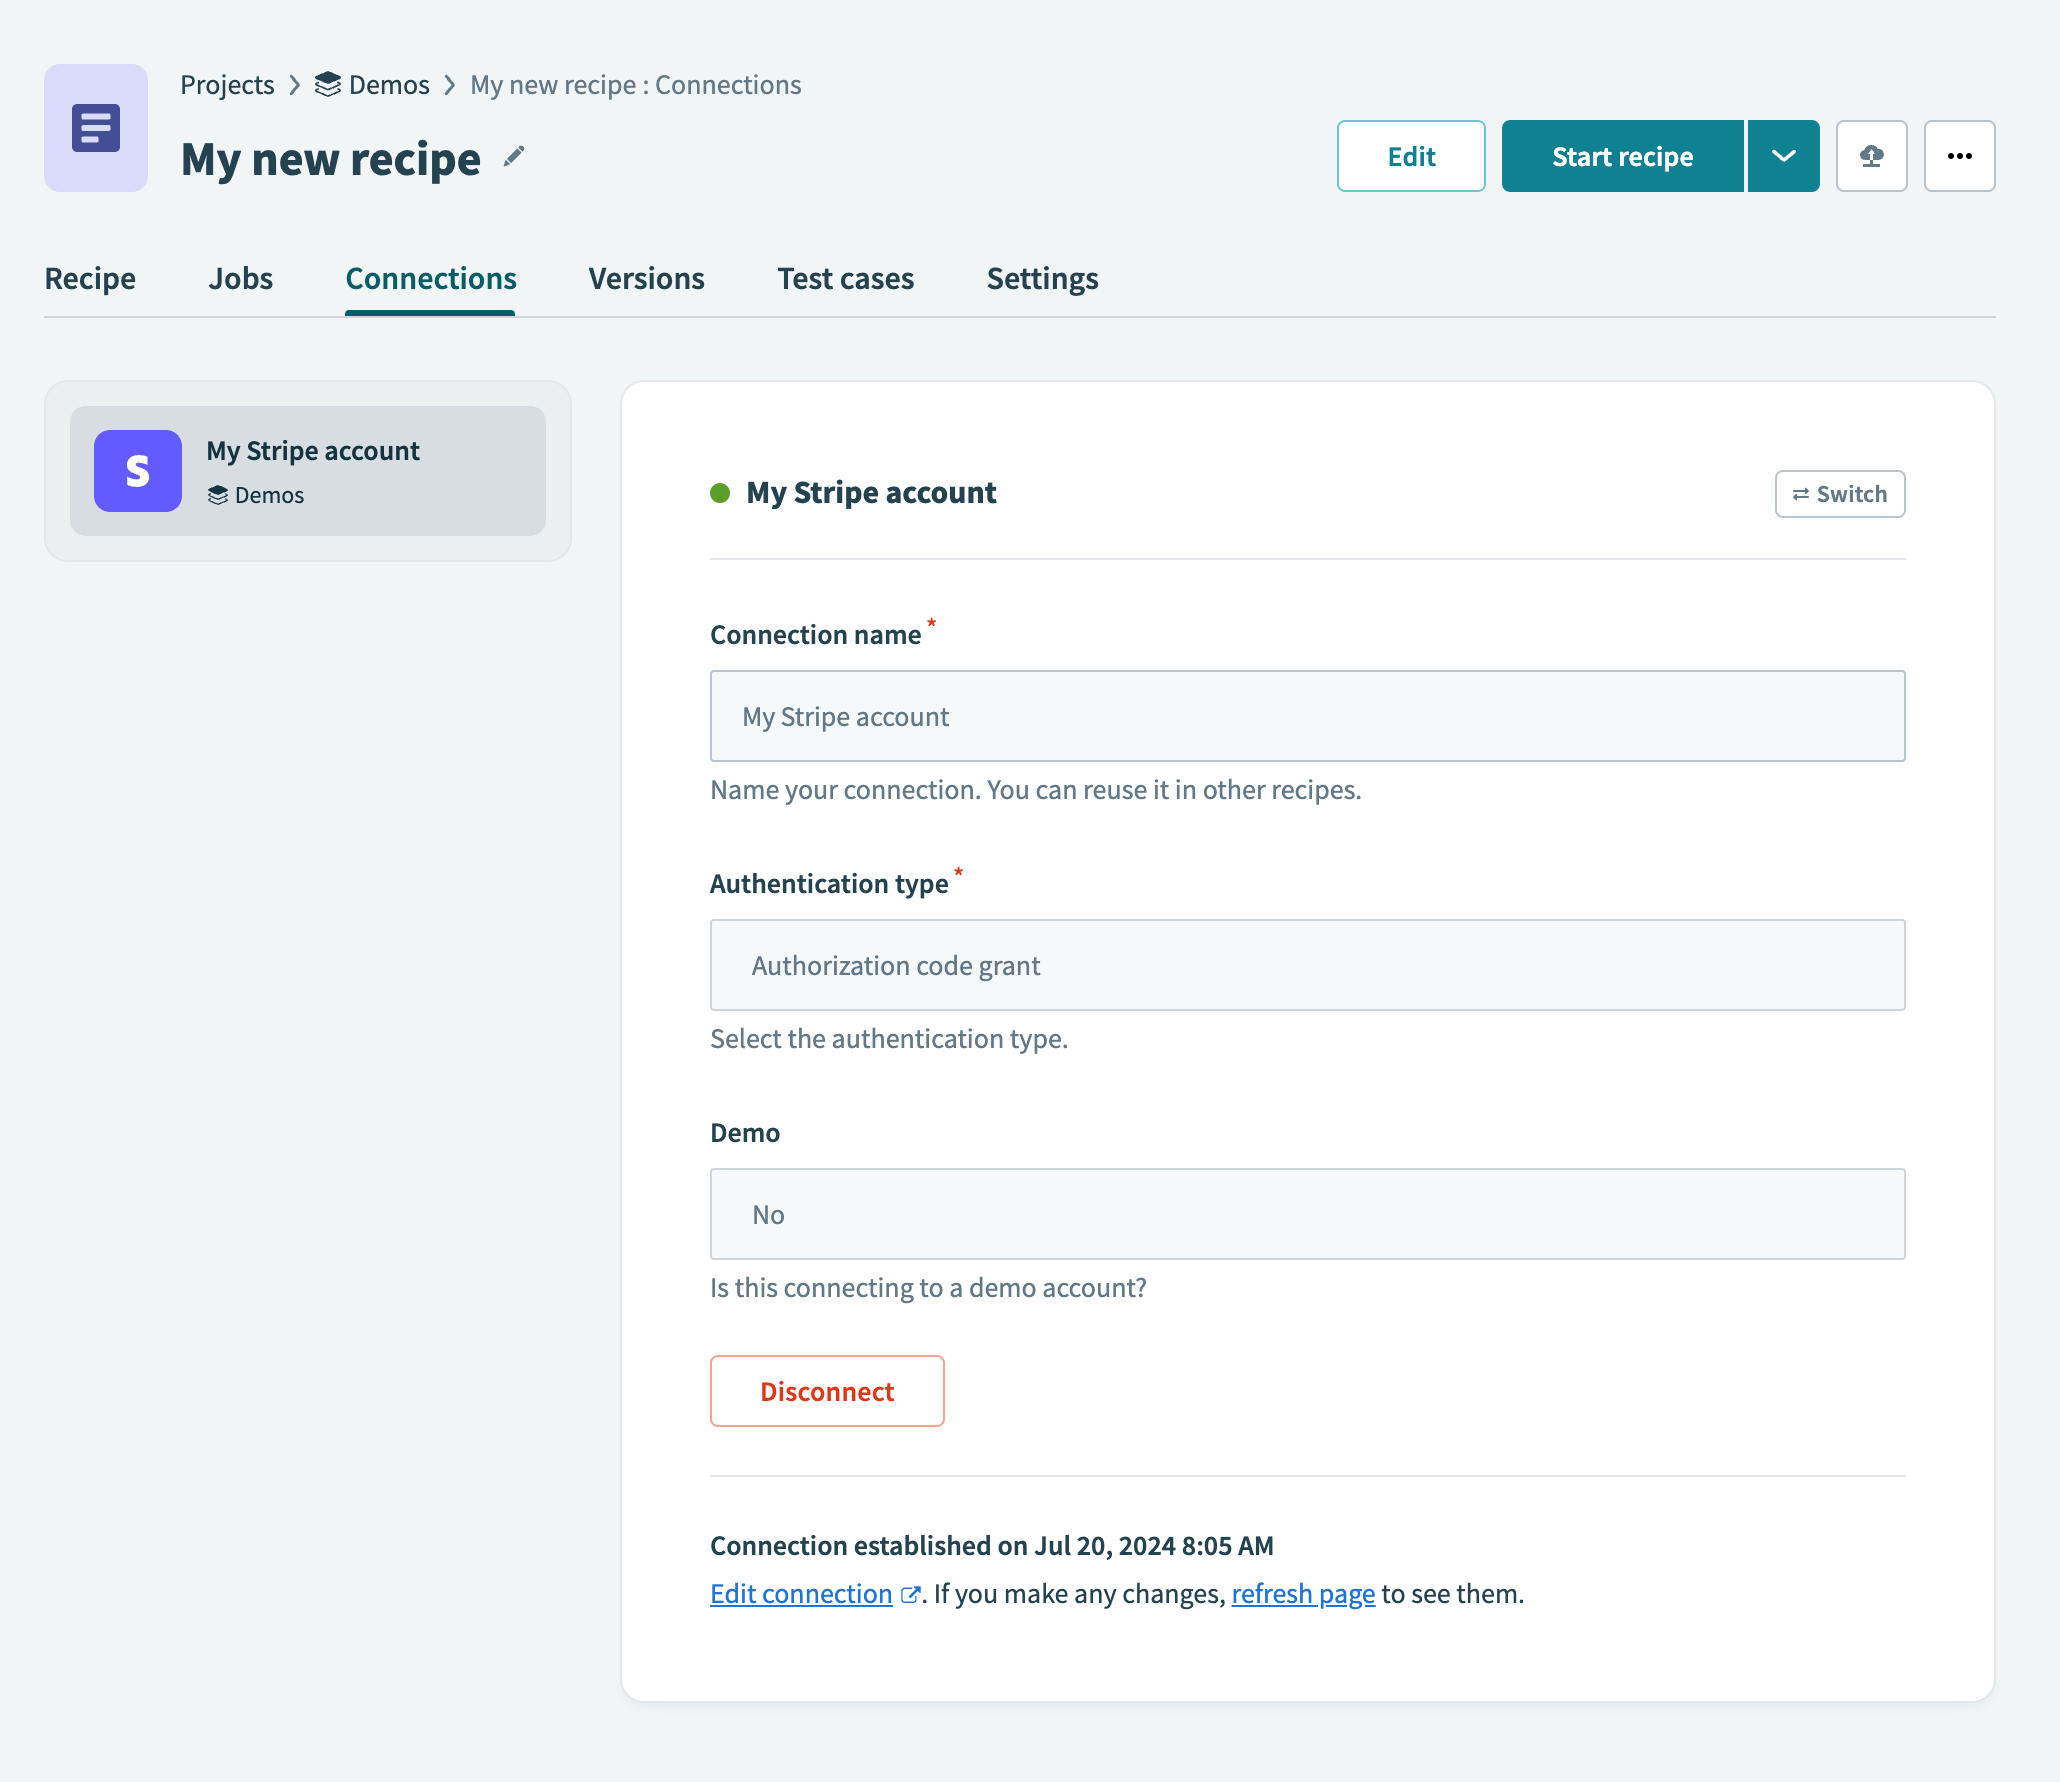The image size is (2060, 1782).
Task: Open the Edit connection link
Action: [x=799, y=1593]
